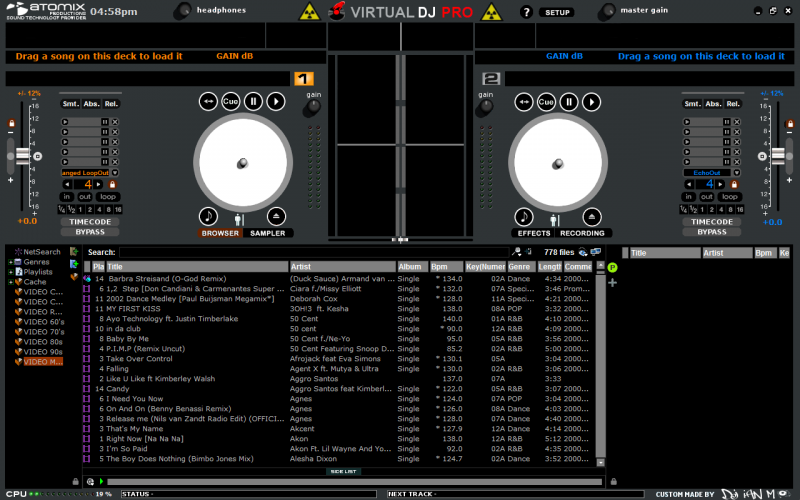Eject the track from deck 2
Viewport: 800px width, 500px height.
click(592, 217)
